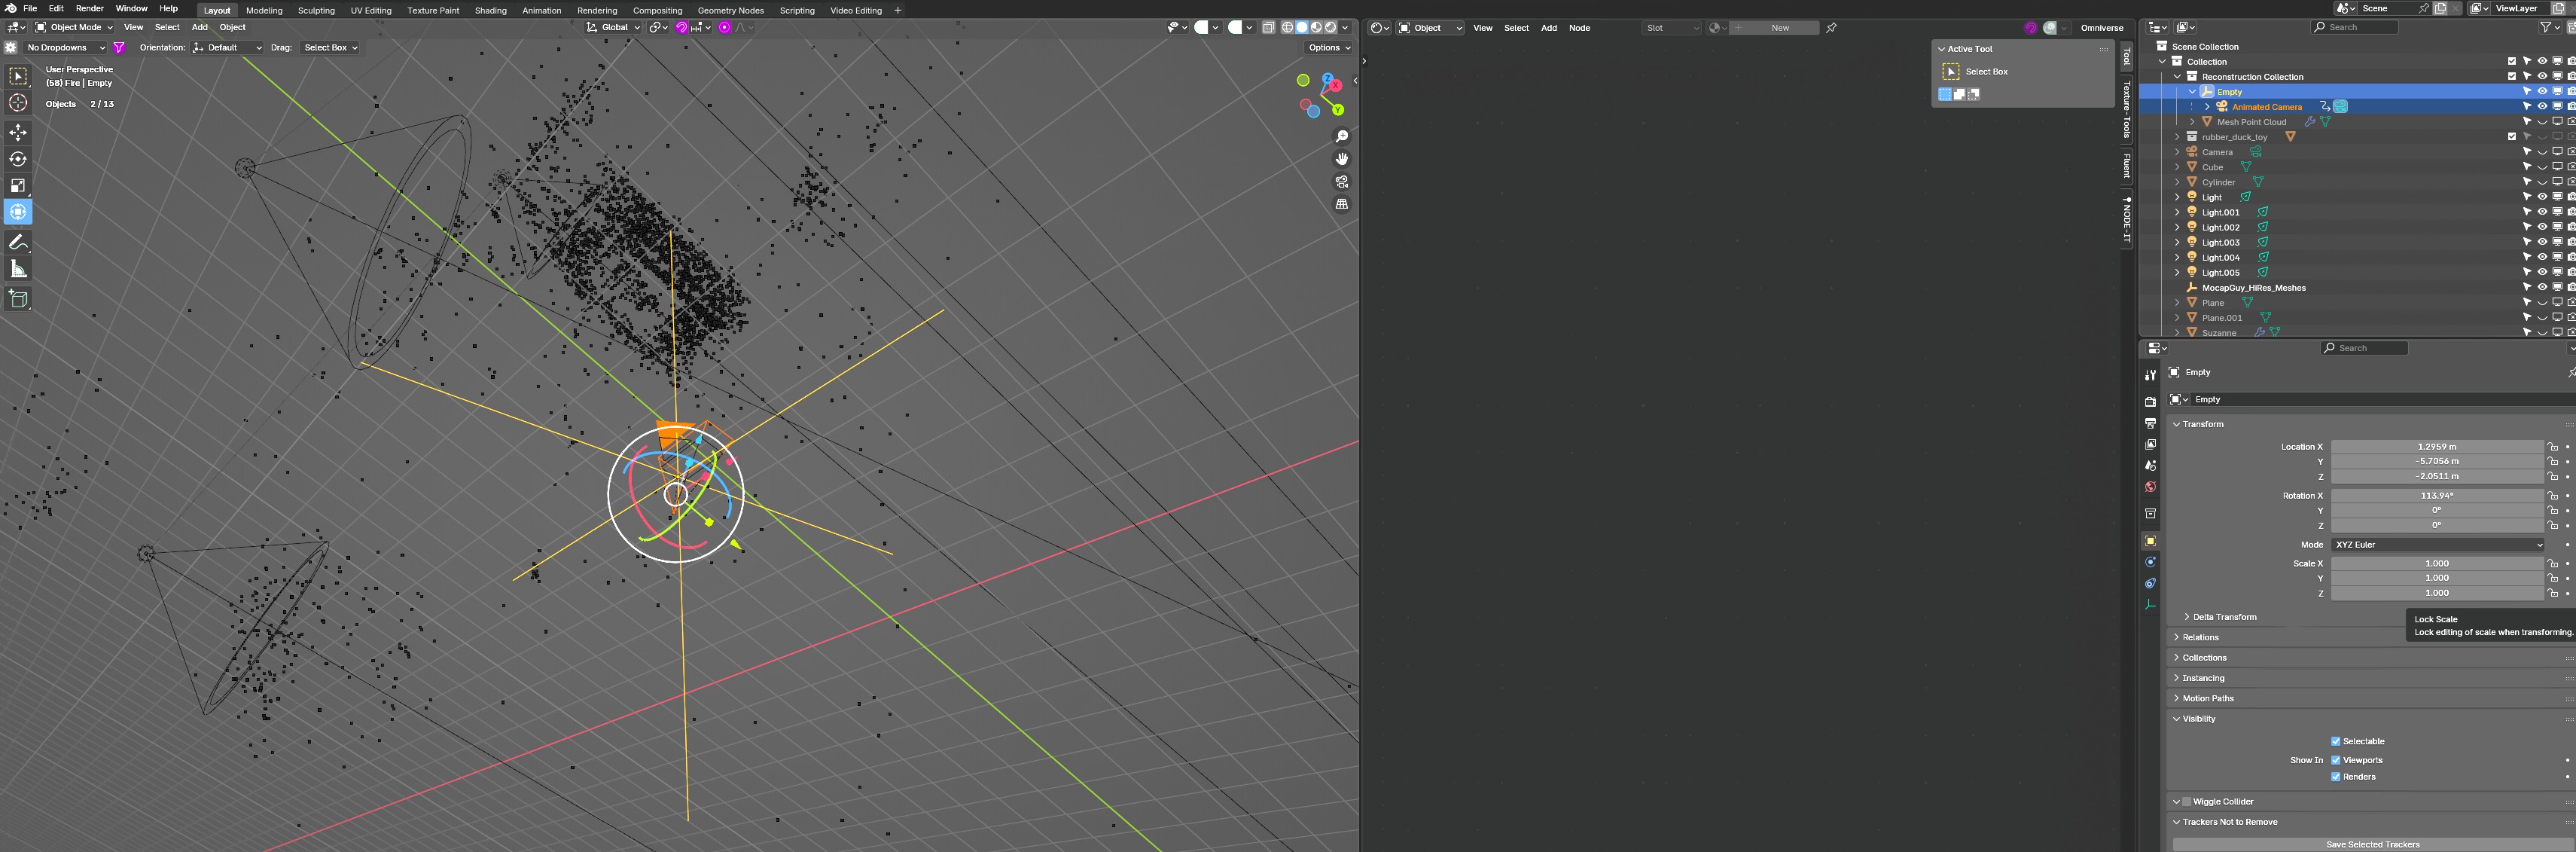The height and width of the screenshot is (852, 2576).
Task: Open the XYZ Euler rotation mode dropdown
Action: [x=2438, y=545]
